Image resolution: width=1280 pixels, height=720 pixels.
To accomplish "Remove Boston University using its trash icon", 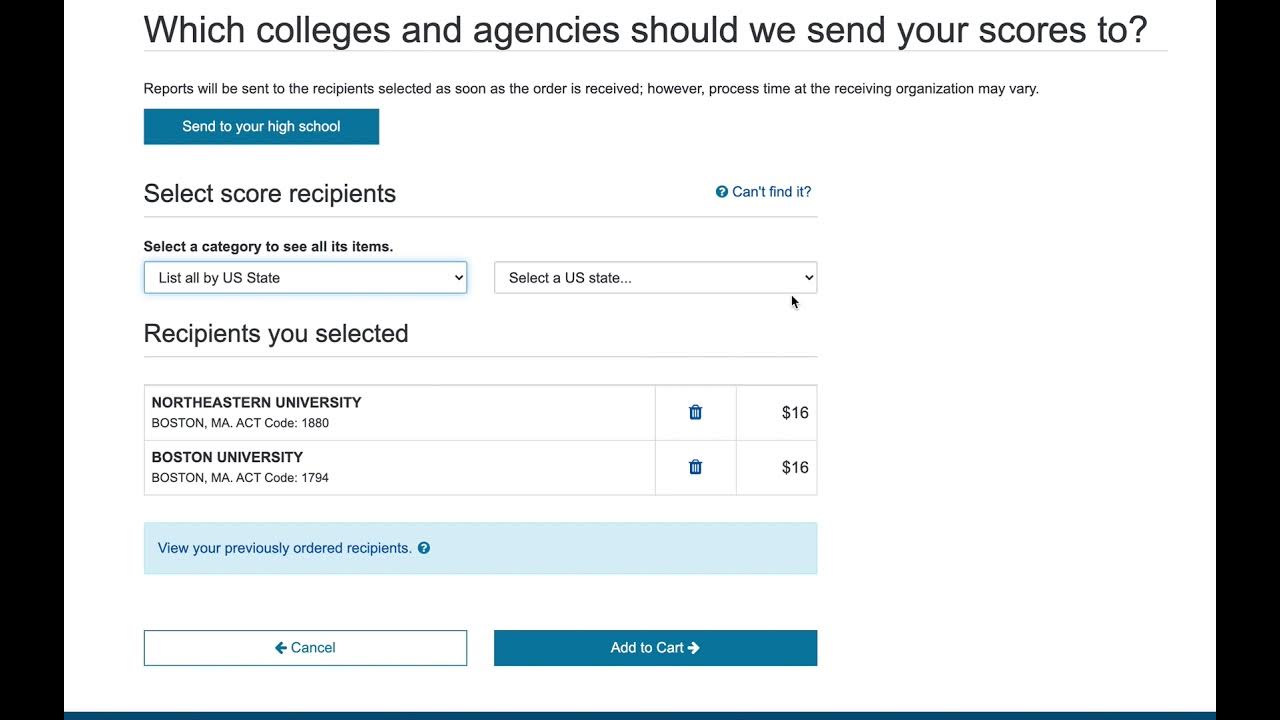I will [x=695, y=467].
